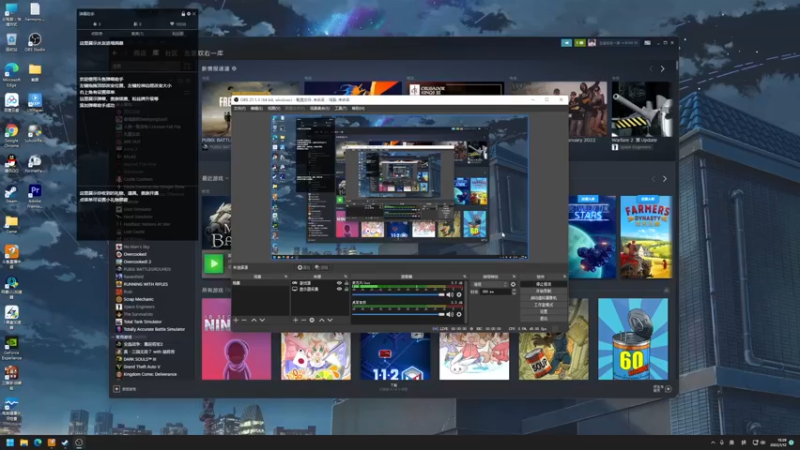Hide the display capture source with its eye icon
Screen dimensions: 800x450
click(339, 289)
